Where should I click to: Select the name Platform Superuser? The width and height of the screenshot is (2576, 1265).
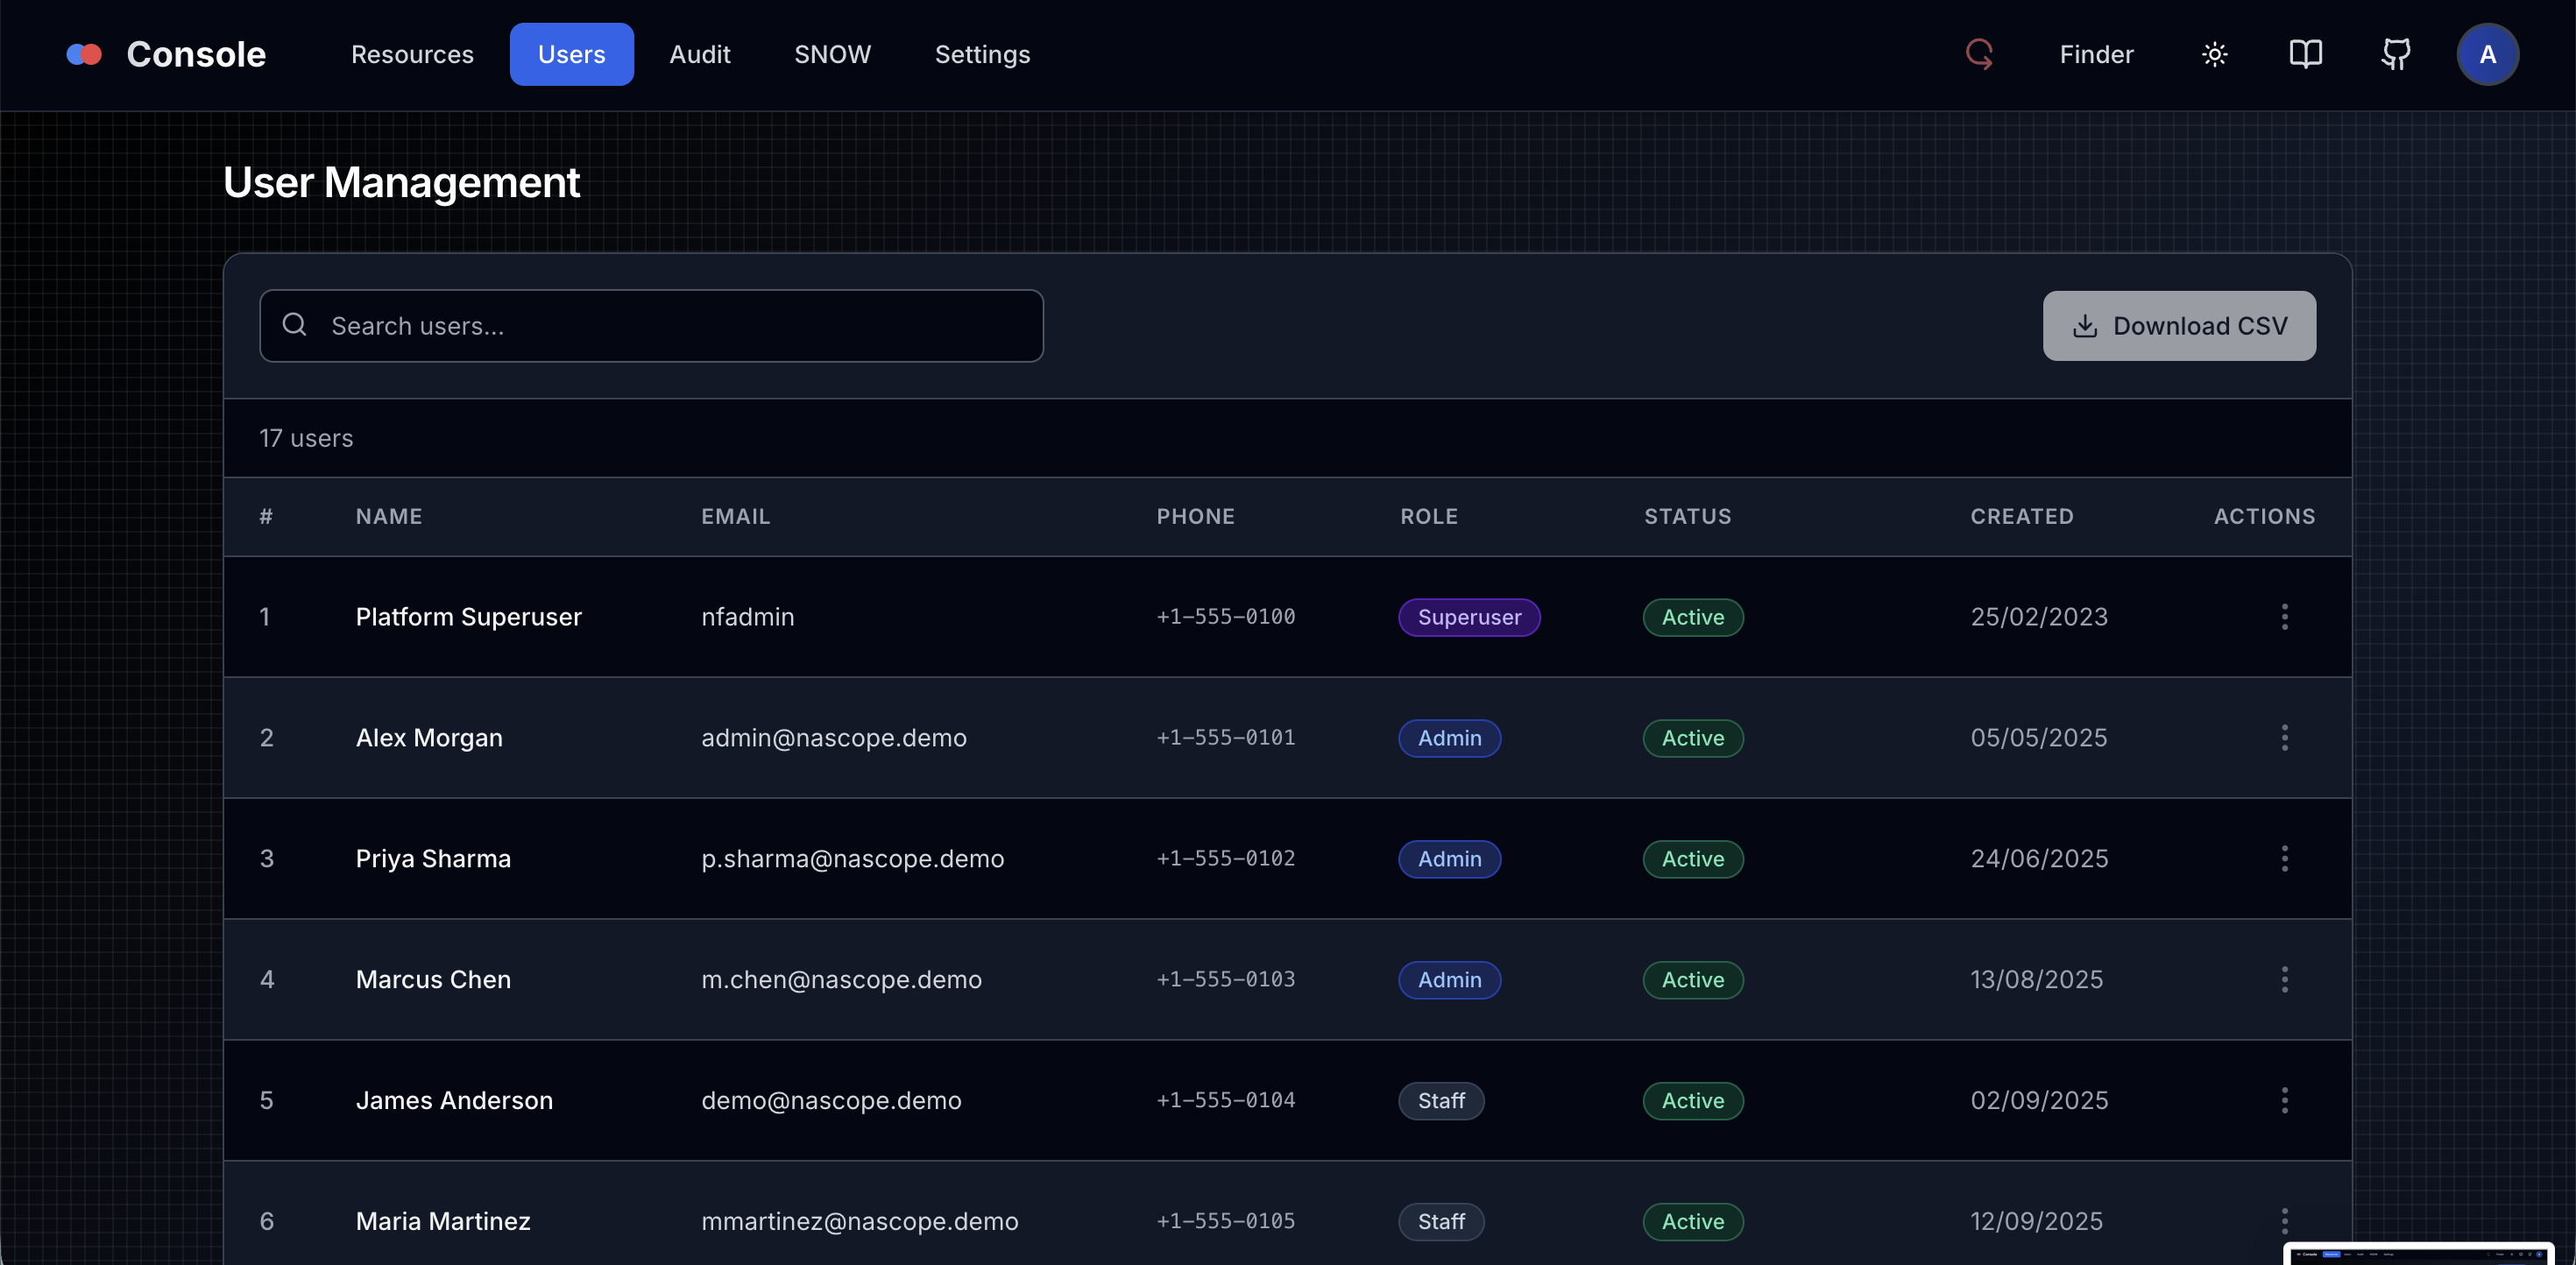pyautogui.click(x=468, y=617)
